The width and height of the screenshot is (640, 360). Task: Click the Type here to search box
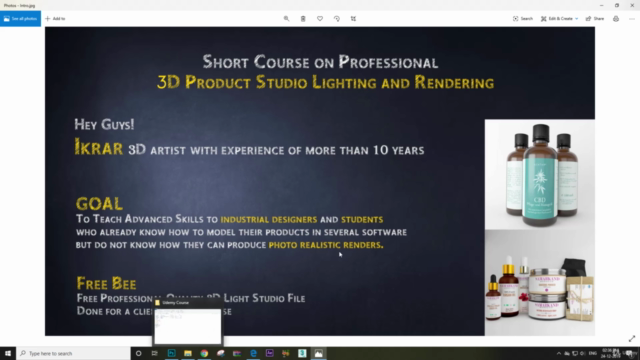coord(73,353)
